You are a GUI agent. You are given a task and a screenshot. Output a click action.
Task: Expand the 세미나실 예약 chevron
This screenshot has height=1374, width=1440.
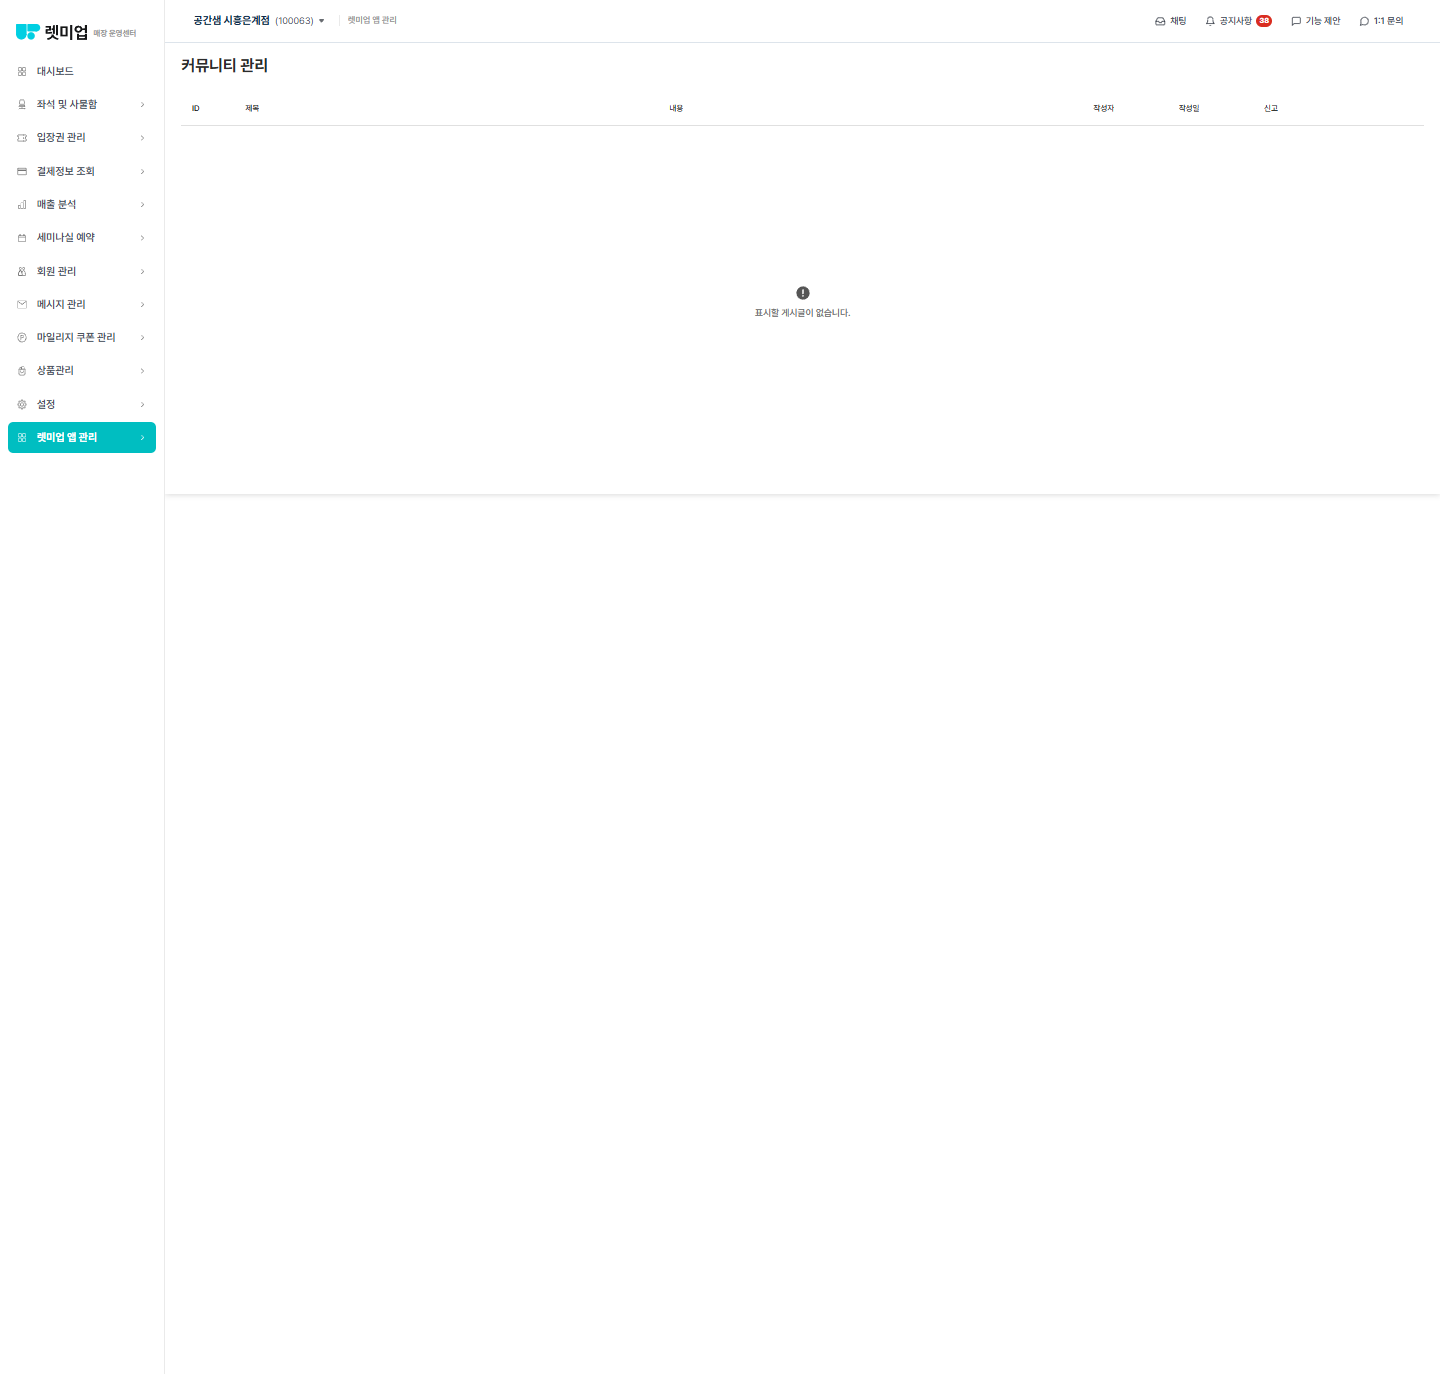tap(142, 238)
